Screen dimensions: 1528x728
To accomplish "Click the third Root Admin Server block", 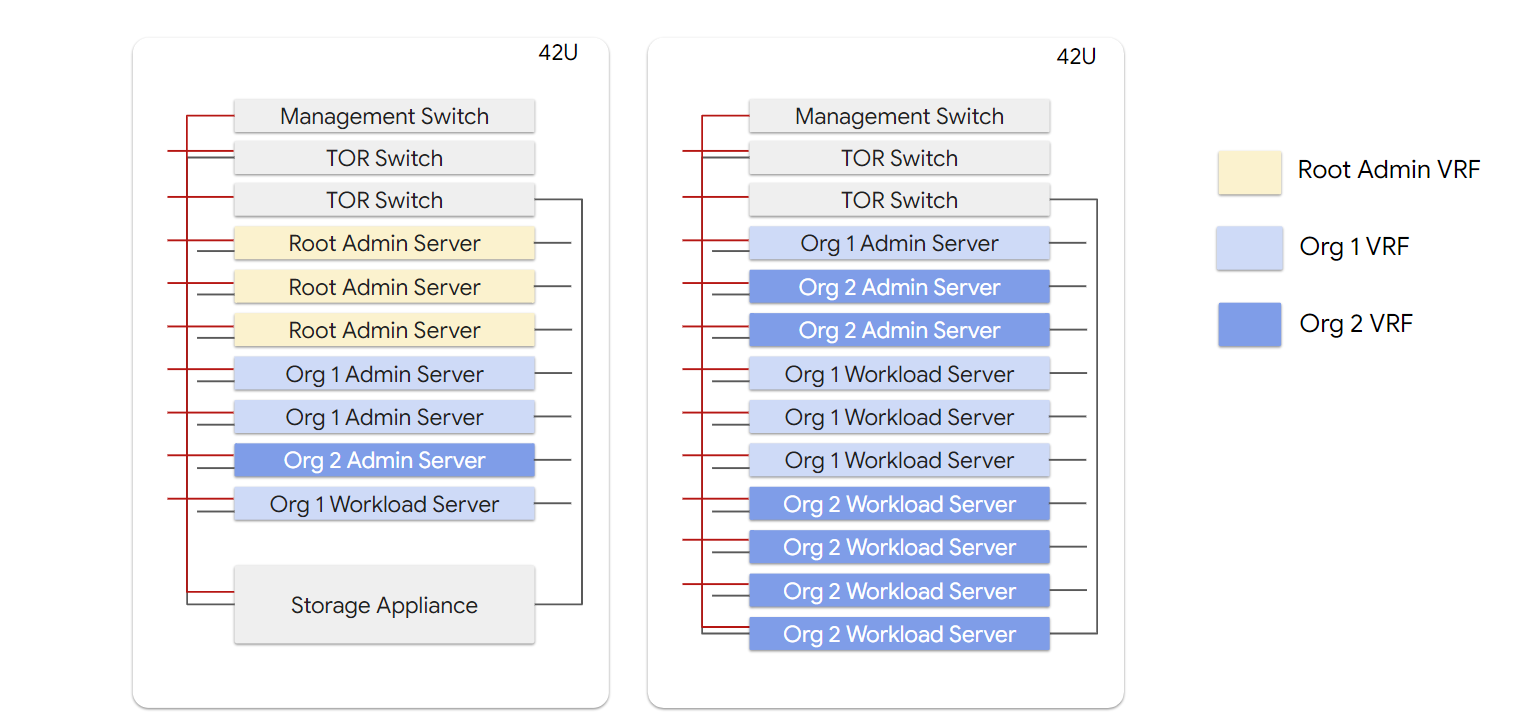I will click(384, 330).
